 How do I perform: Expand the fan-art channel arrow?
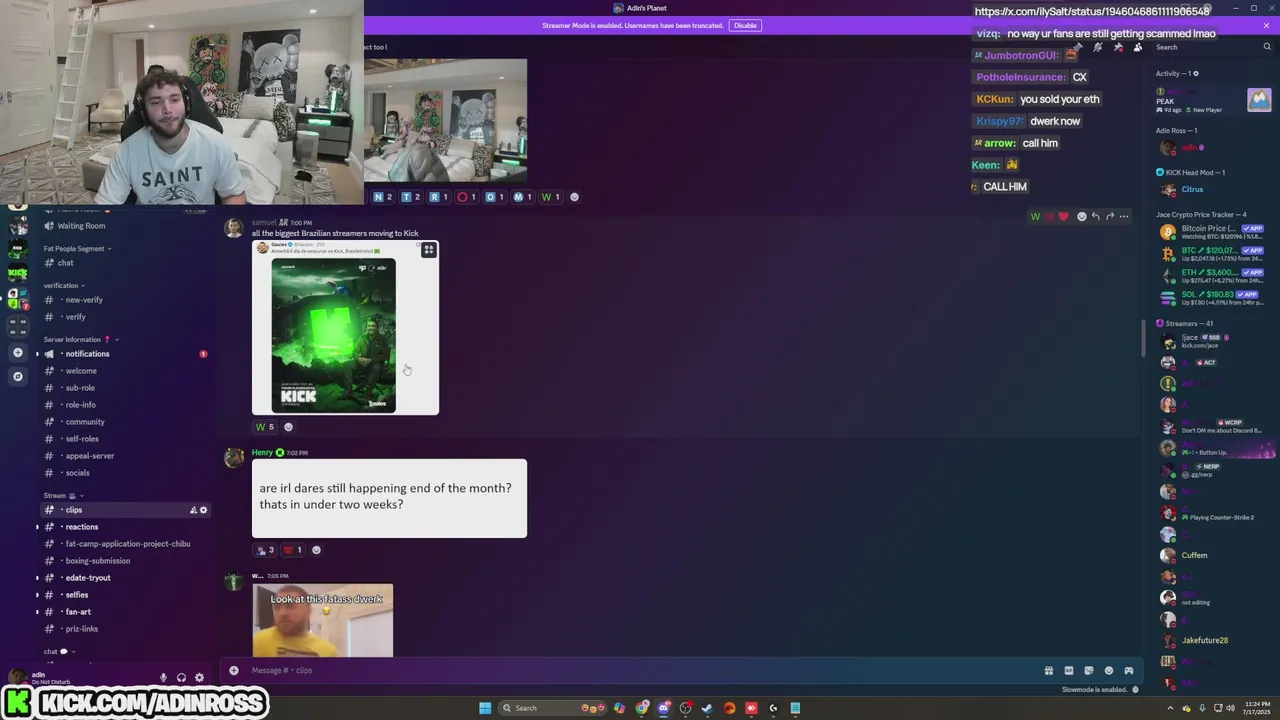point(38,612)
